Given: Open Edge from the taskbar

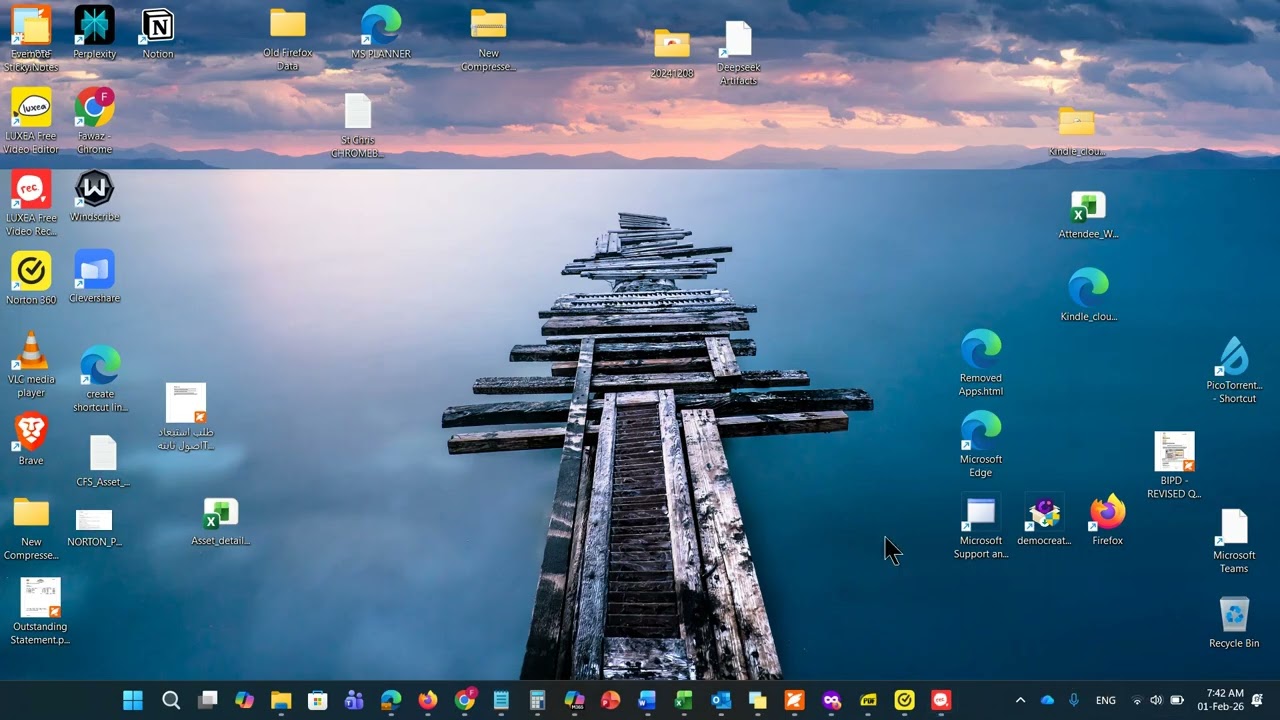Looking at the screenshot, I should point(391,701).
